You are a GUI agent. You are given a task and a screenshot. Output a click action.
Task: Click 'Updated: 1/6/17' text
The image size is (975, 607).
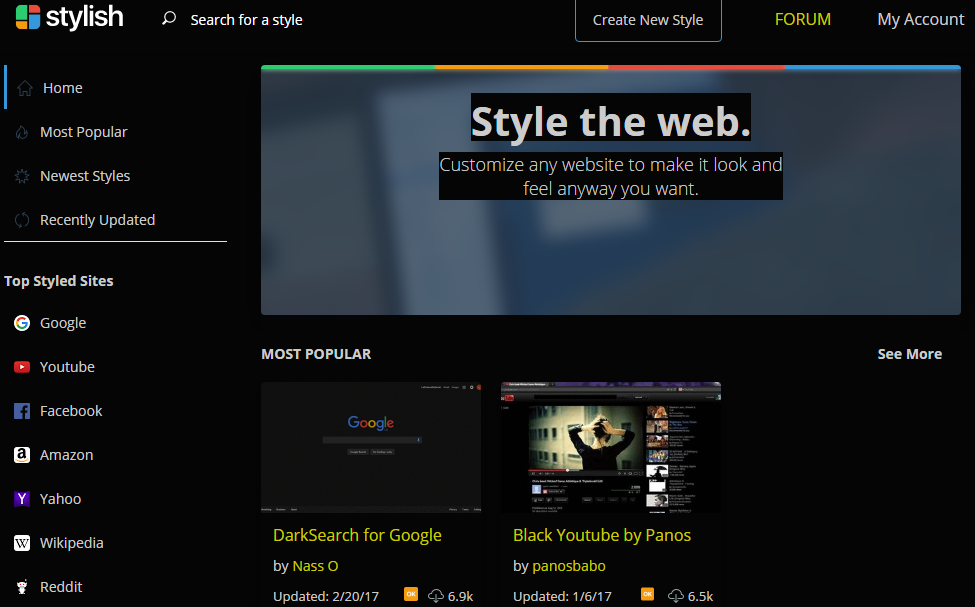(562, 596)
